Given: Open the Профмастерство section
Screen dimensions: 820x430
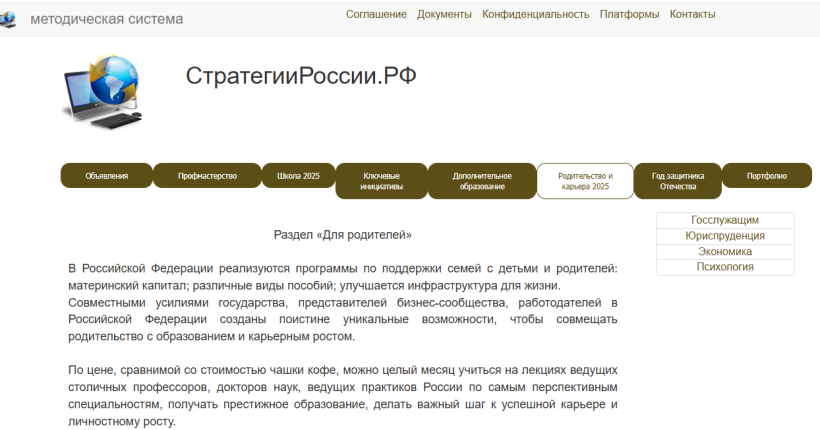Looking at the screenshot, I should click(207, 176).
